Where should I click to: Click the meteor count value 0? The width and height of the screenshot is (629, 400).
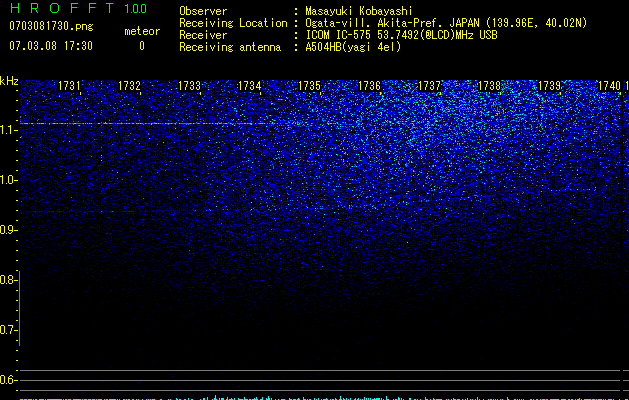coord(142,46)
